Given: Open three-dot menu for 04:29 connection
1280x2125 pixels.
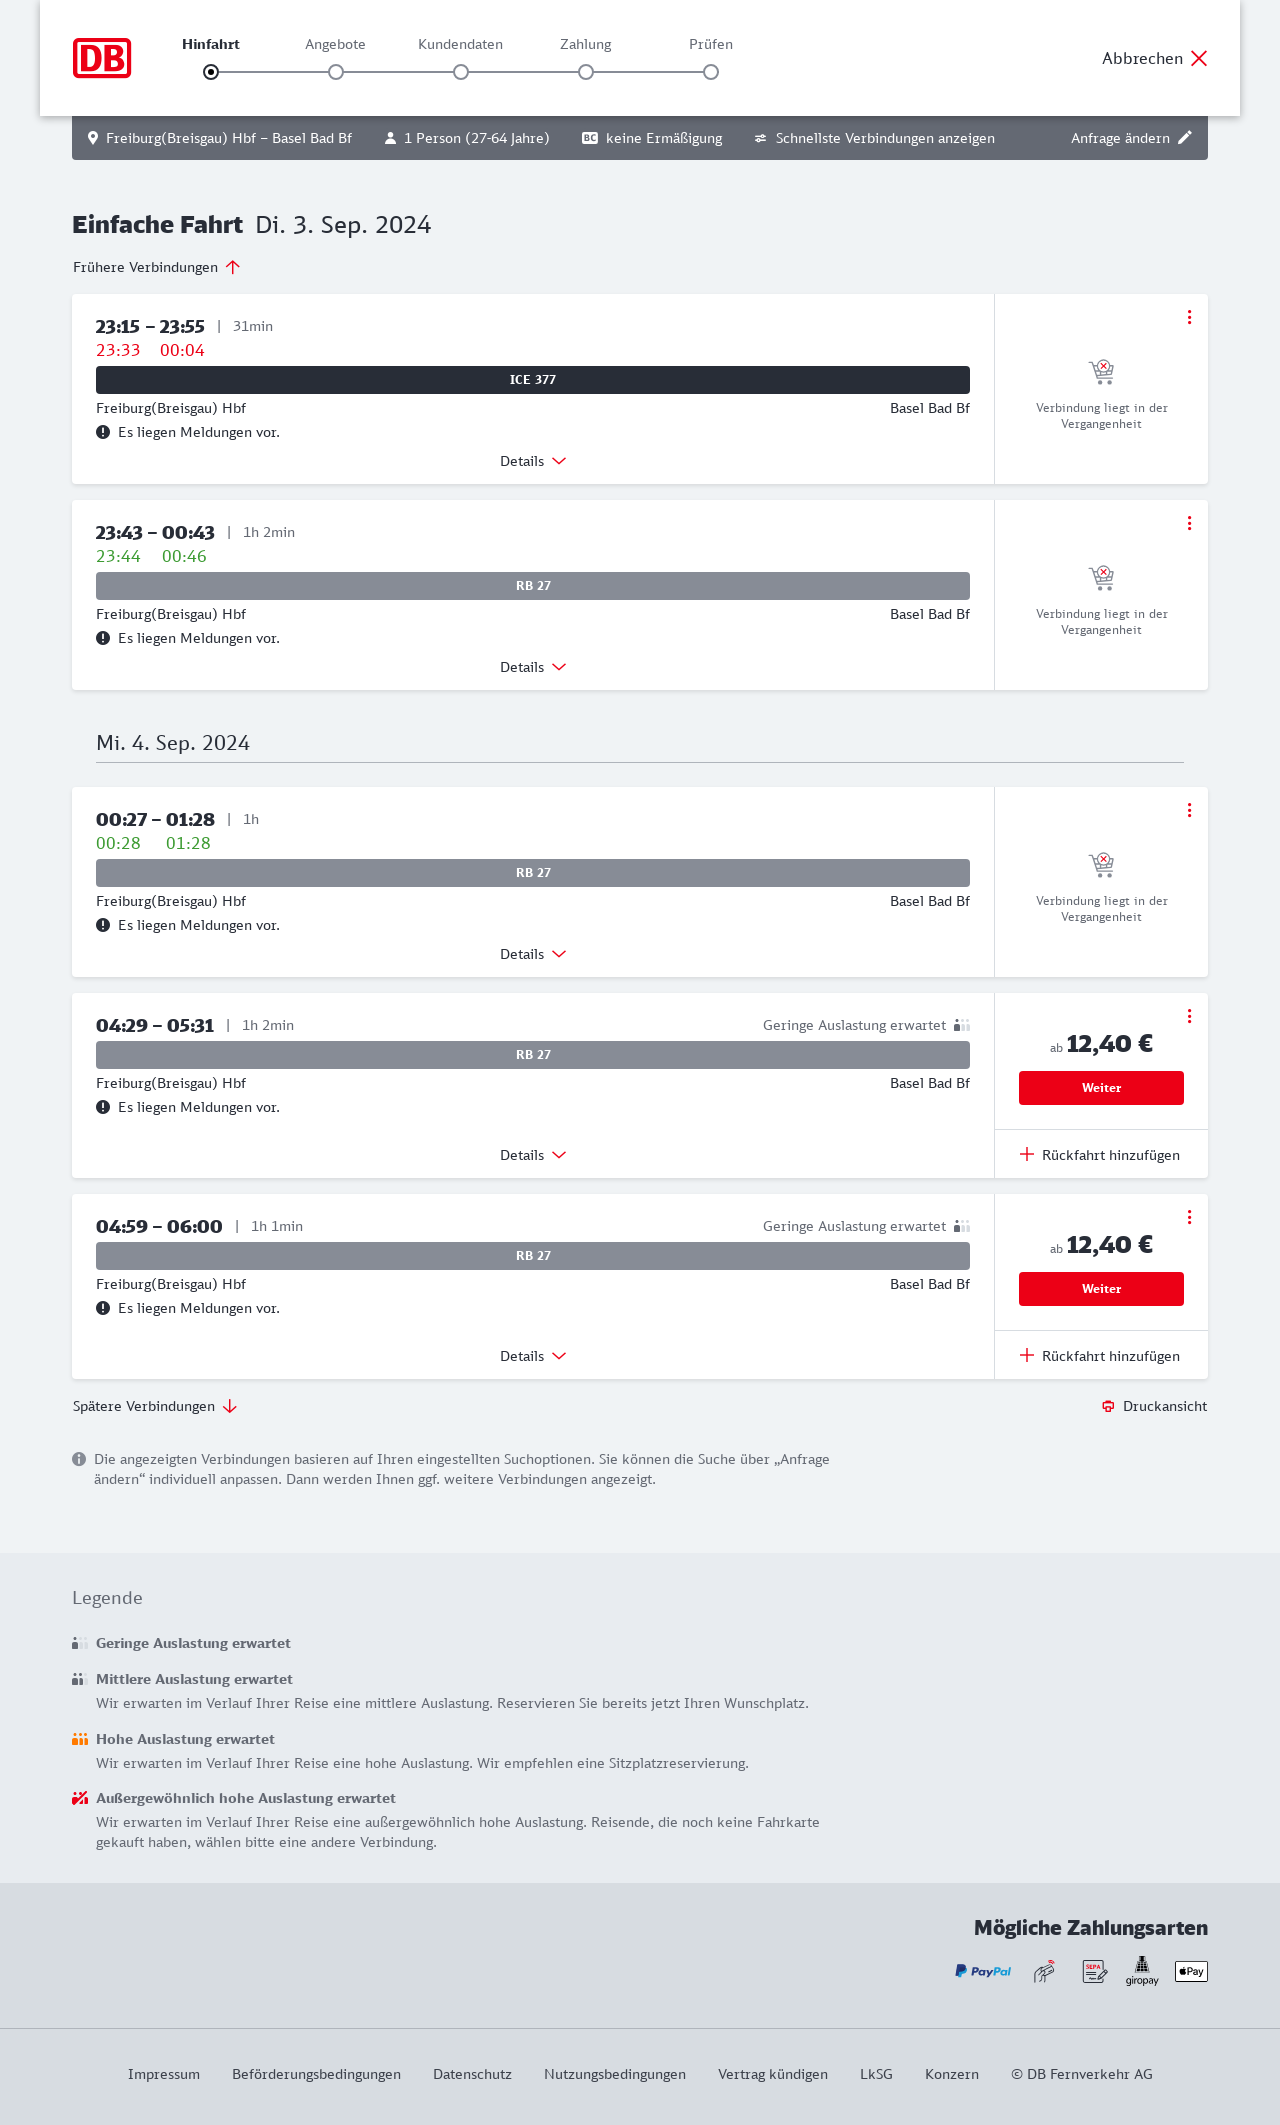Looking at the screenshot, I should (x=1189, y=1016).
